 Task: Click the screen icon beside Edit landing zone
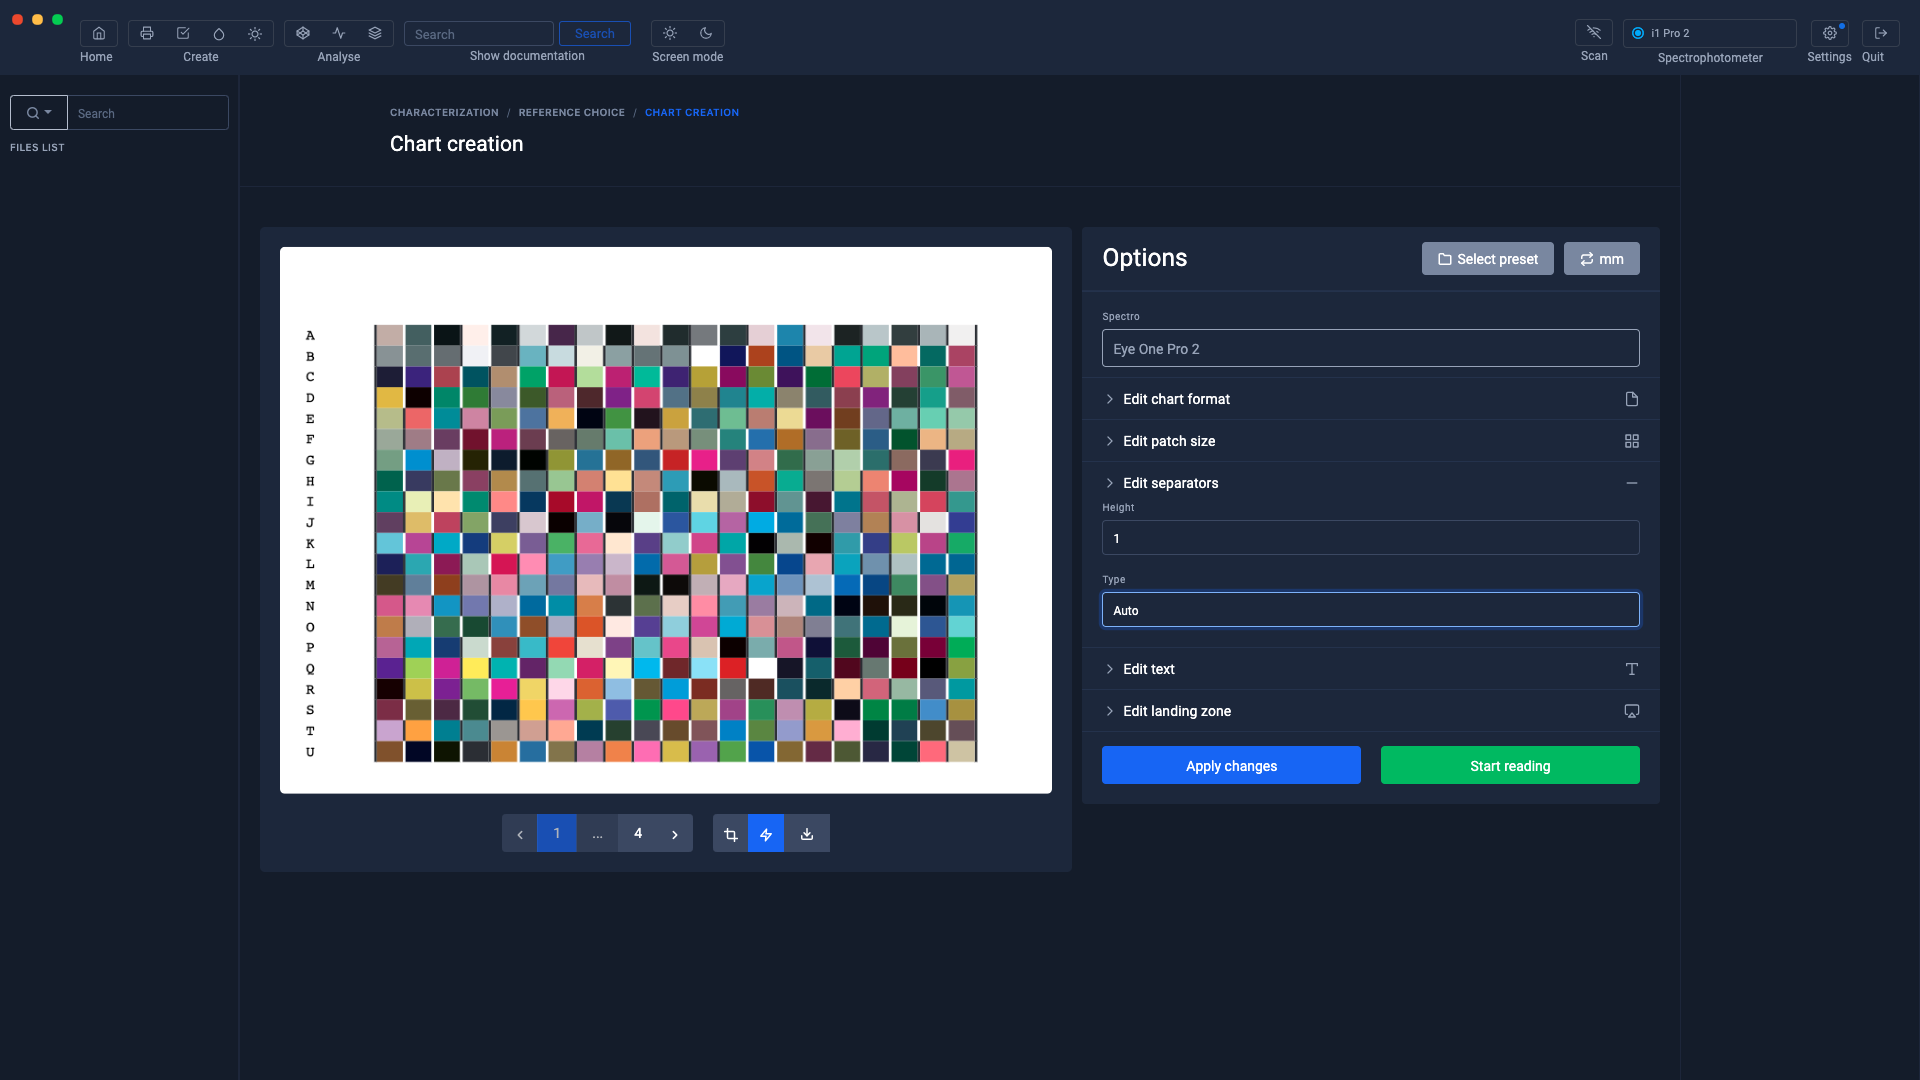pos(1632,711)
